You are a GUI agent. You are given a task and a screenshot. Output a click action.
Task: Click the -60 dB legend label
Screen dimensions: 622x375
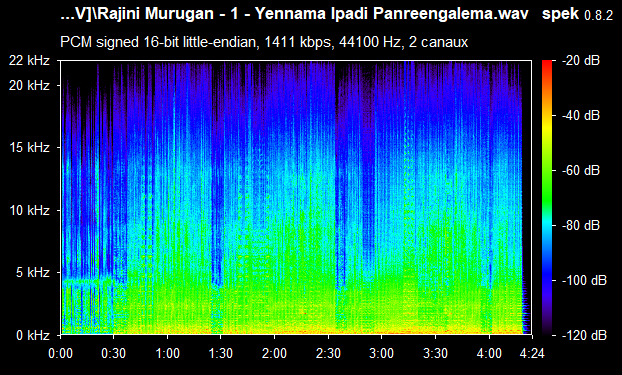581,171
